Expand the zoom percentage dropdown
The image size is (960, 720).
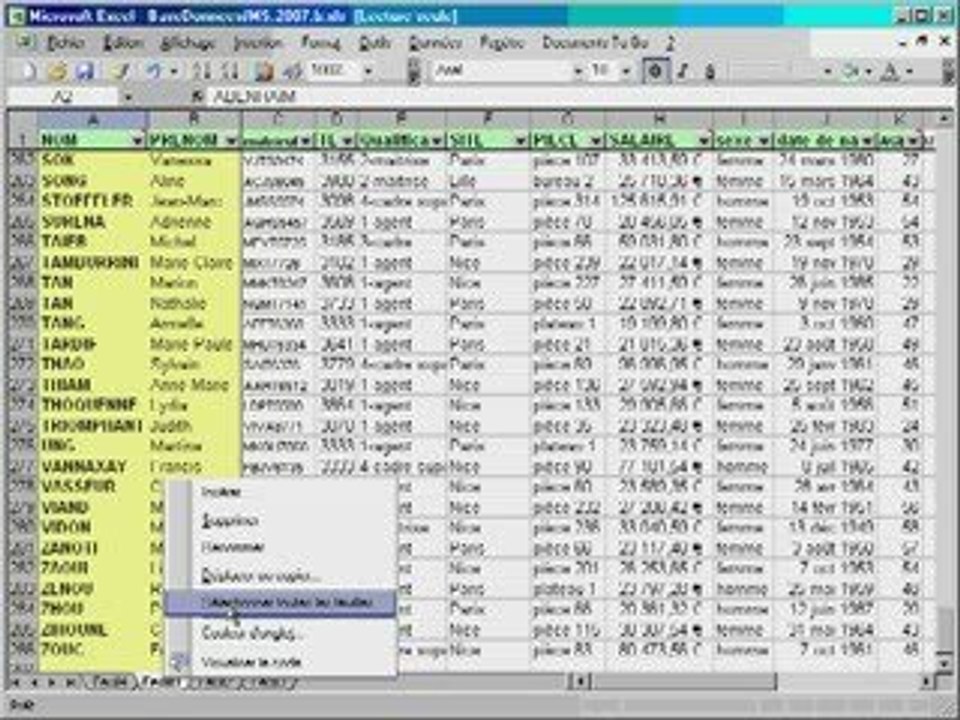[369, 72]
